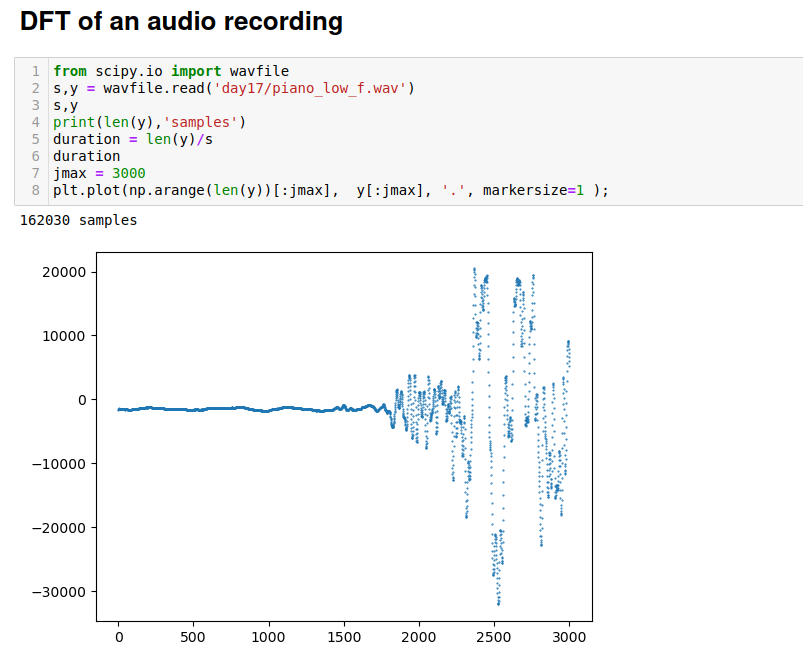The width and height of the screenshot is (803, 657).
Task: Click the '162030 samples' output text
Action: (78, 220)
